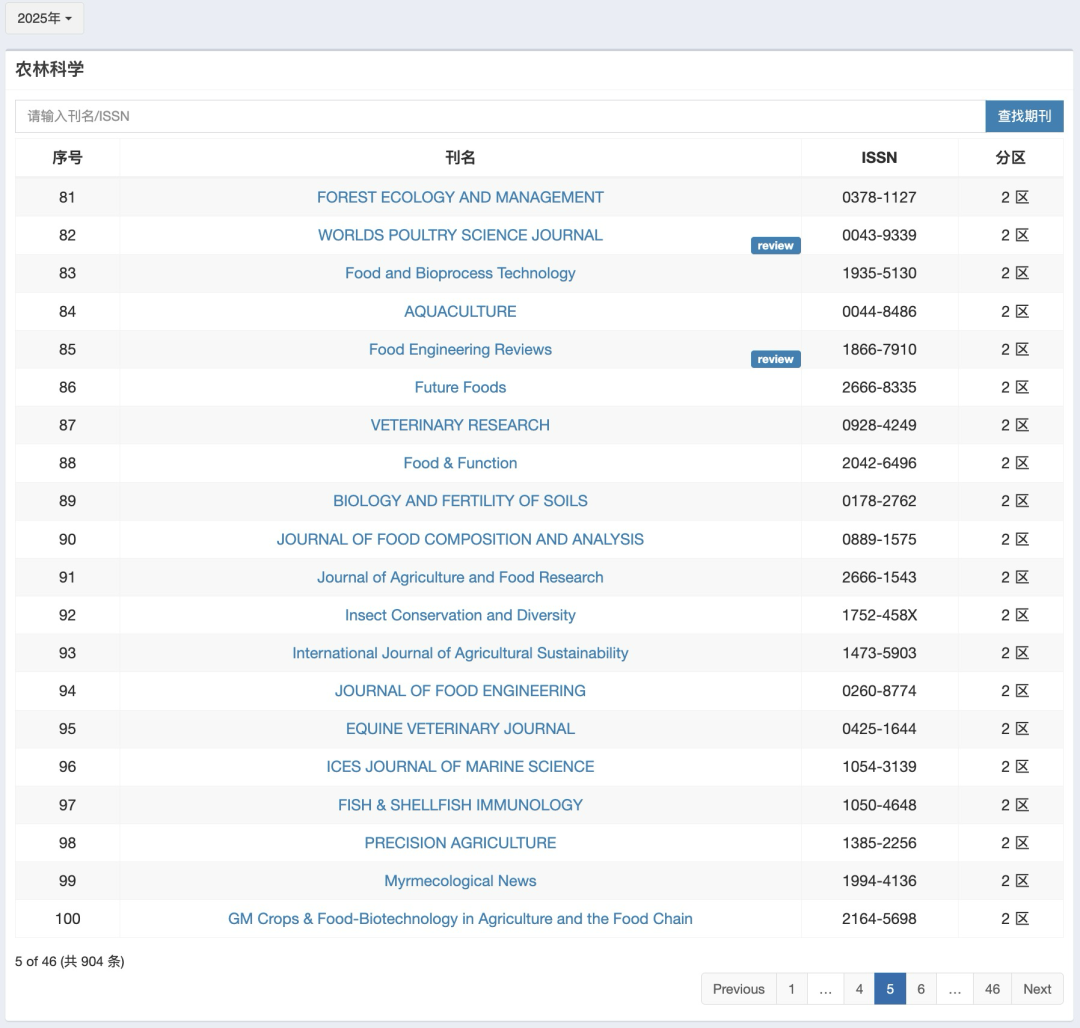Click the 农林科学 category heading
The height and width of the screenshot is (1028, 1080).
50,69
